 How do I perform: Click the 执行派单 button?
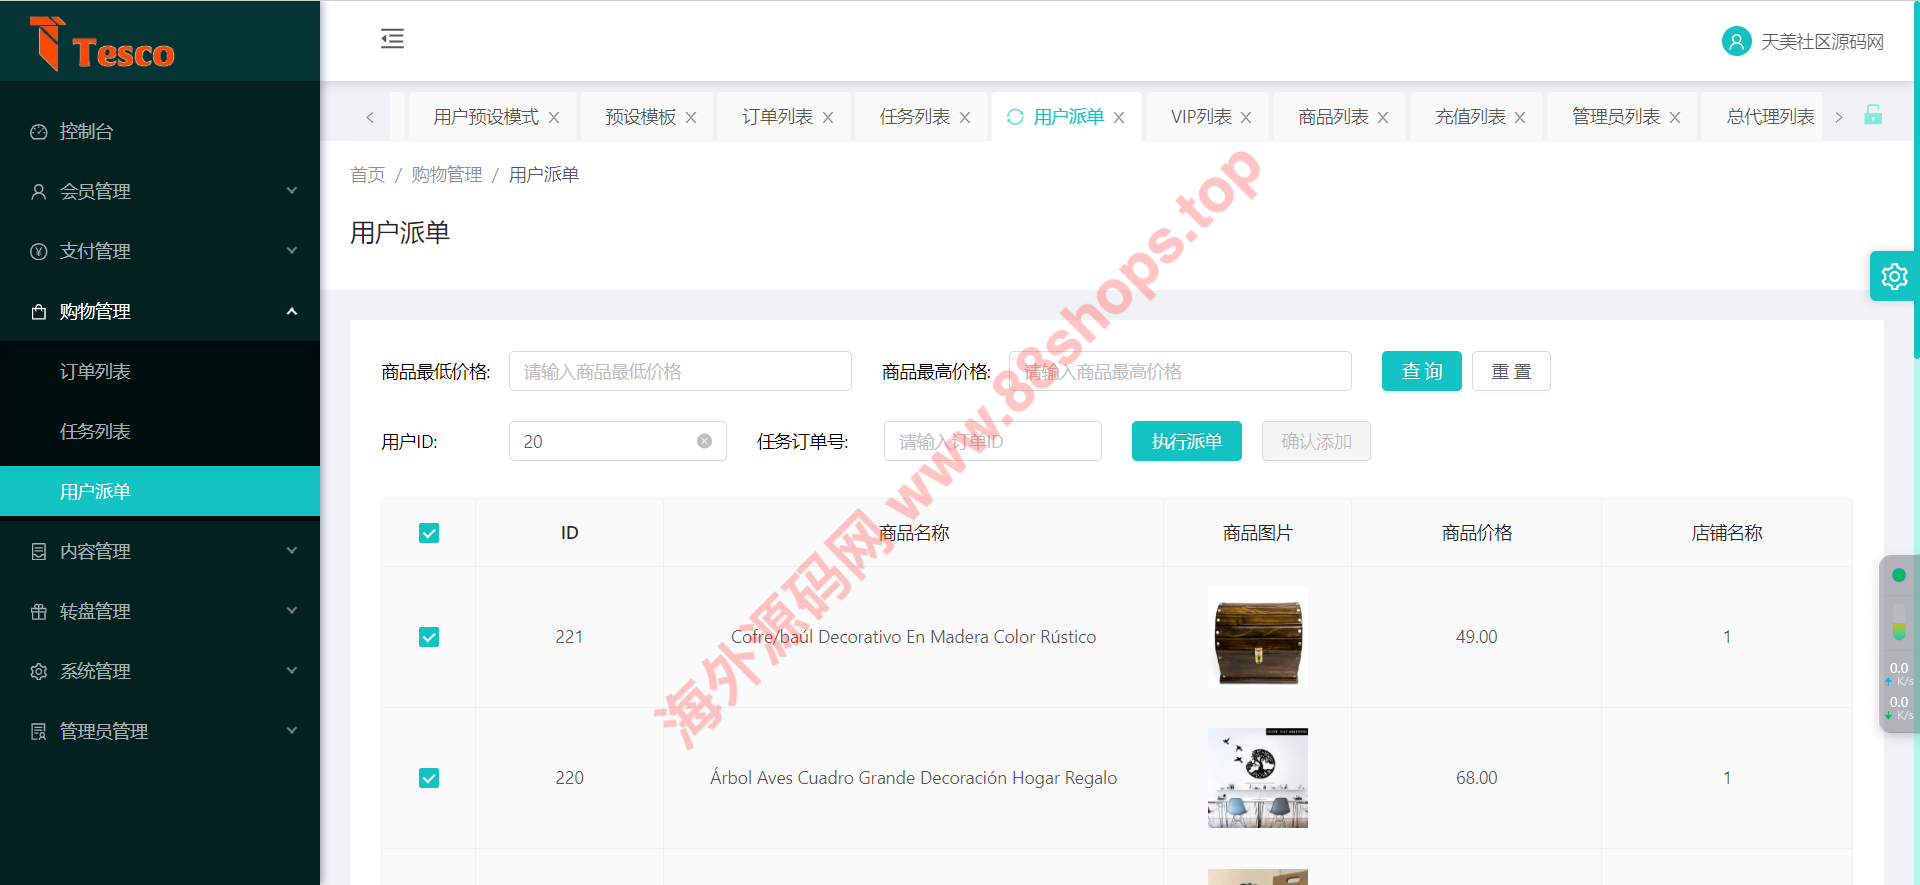(1186, 441)
